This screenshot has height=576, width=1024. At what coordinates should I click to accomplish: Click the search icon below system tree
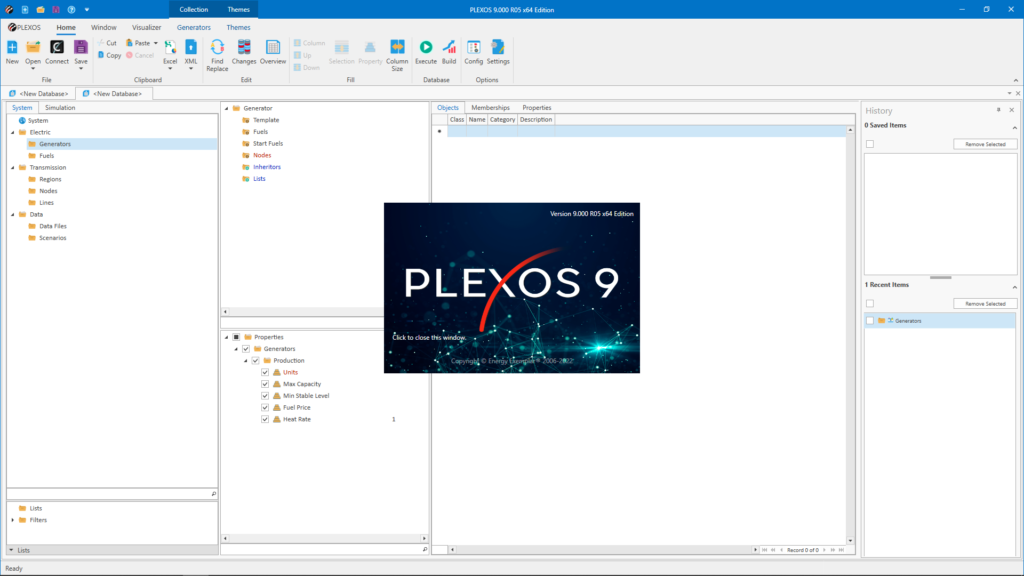[214, 494]
